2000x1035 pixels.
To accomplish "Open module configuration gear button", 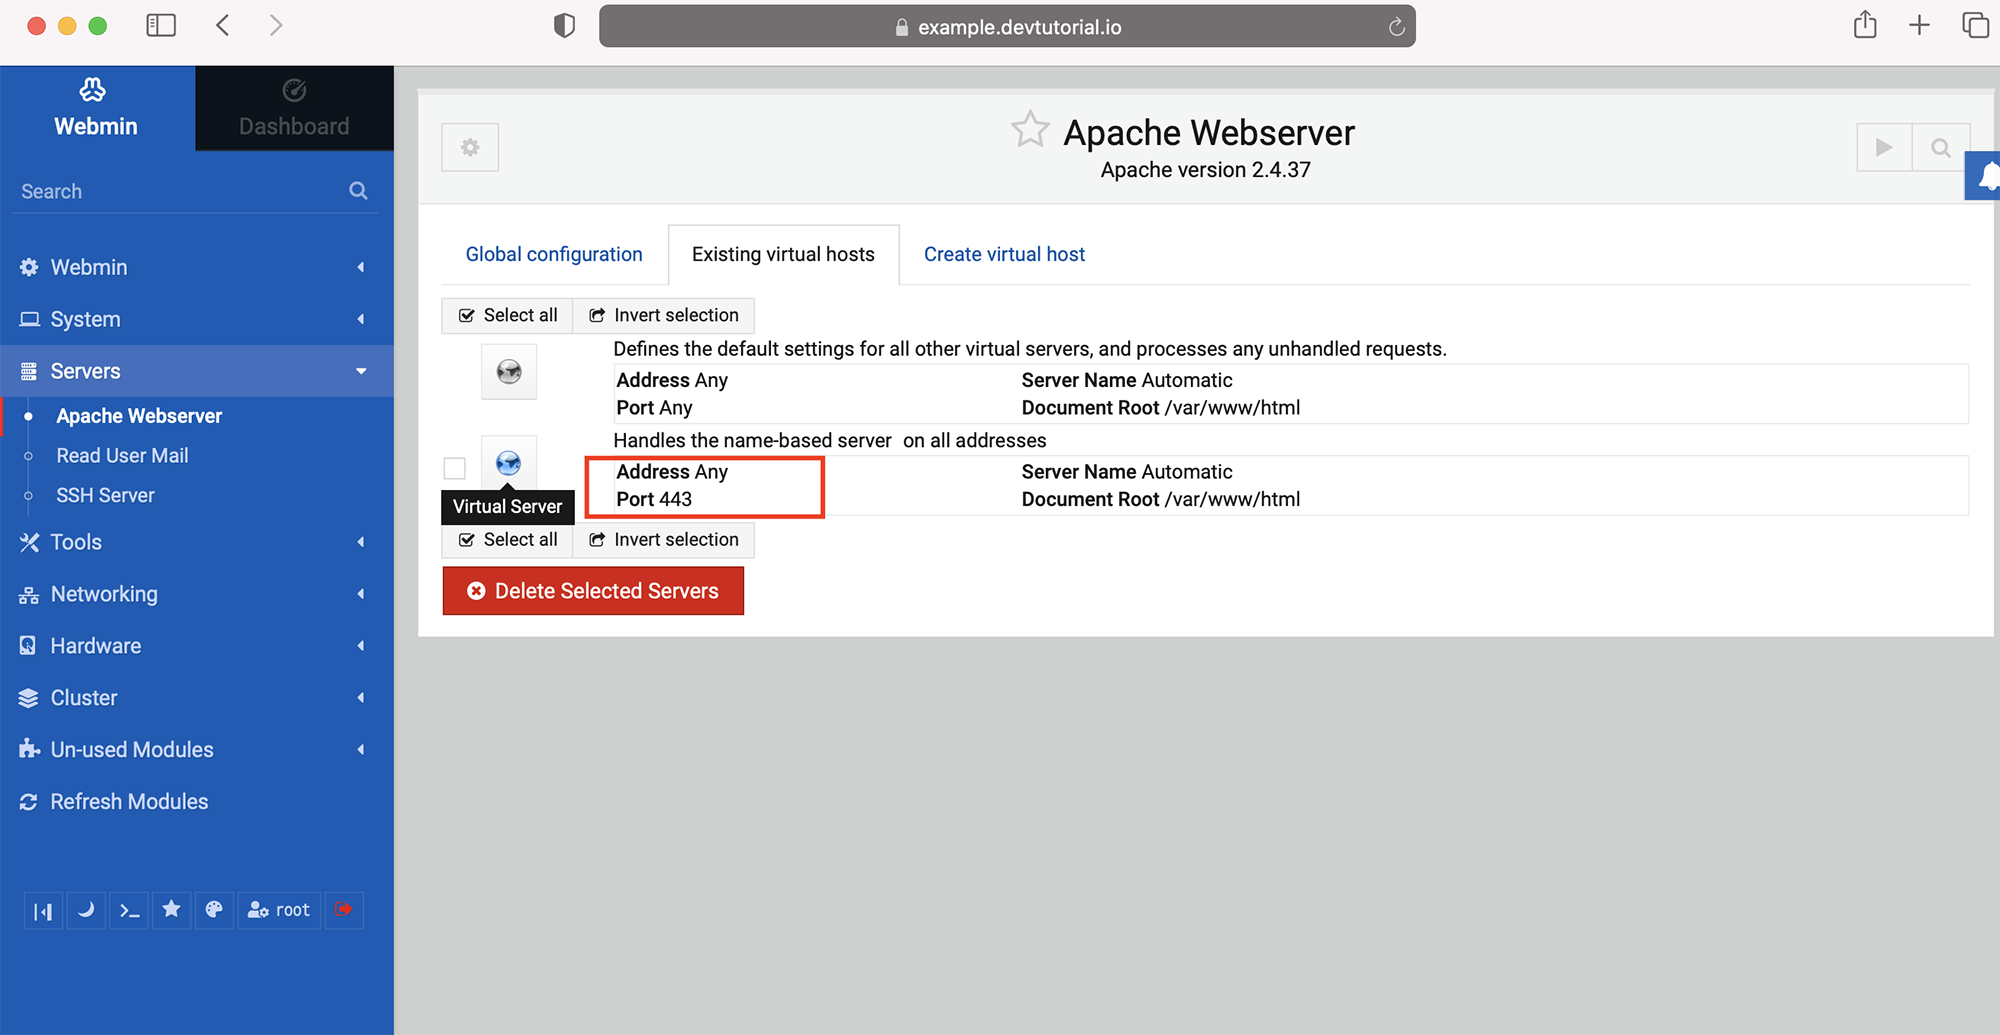I will tap(470, 148).
